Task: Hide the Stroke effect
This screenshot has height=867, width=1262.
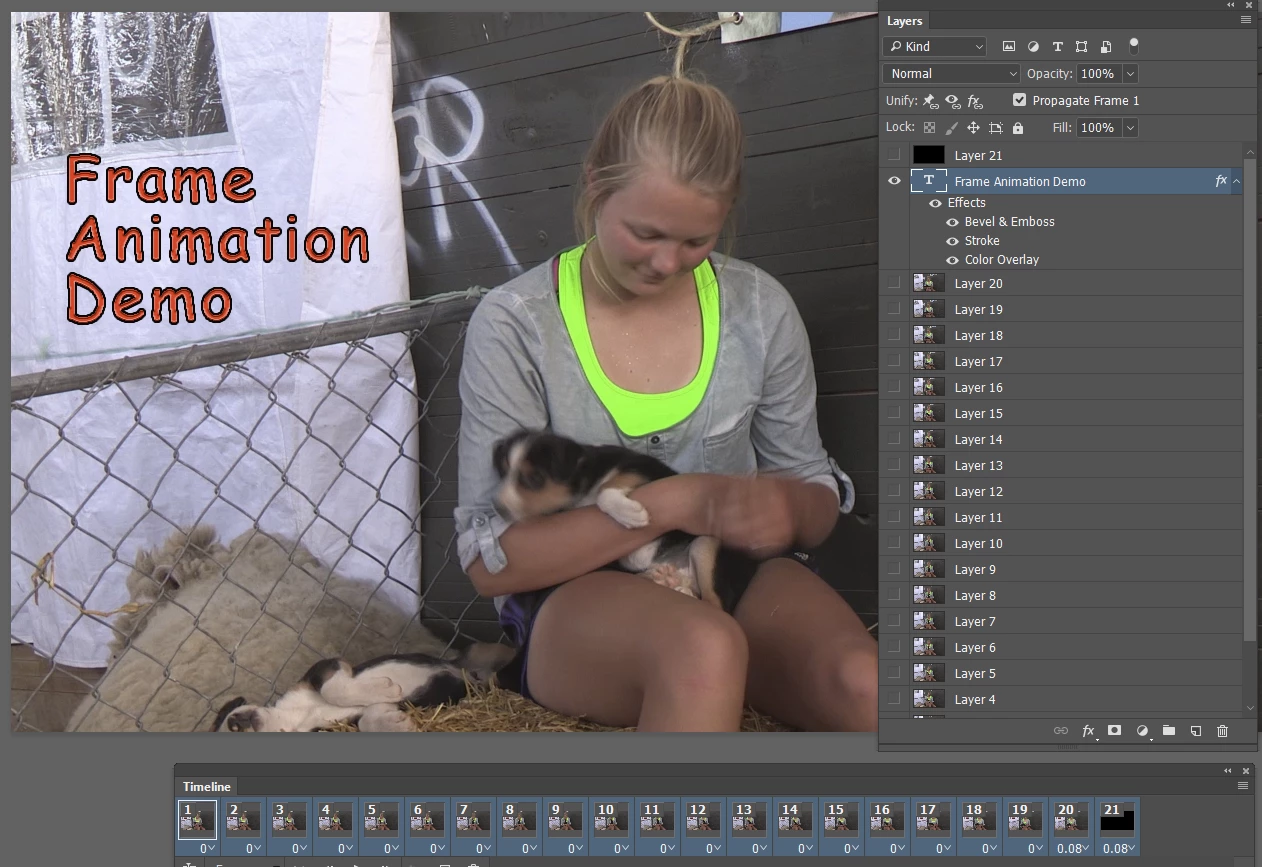Action: [953, 241]
